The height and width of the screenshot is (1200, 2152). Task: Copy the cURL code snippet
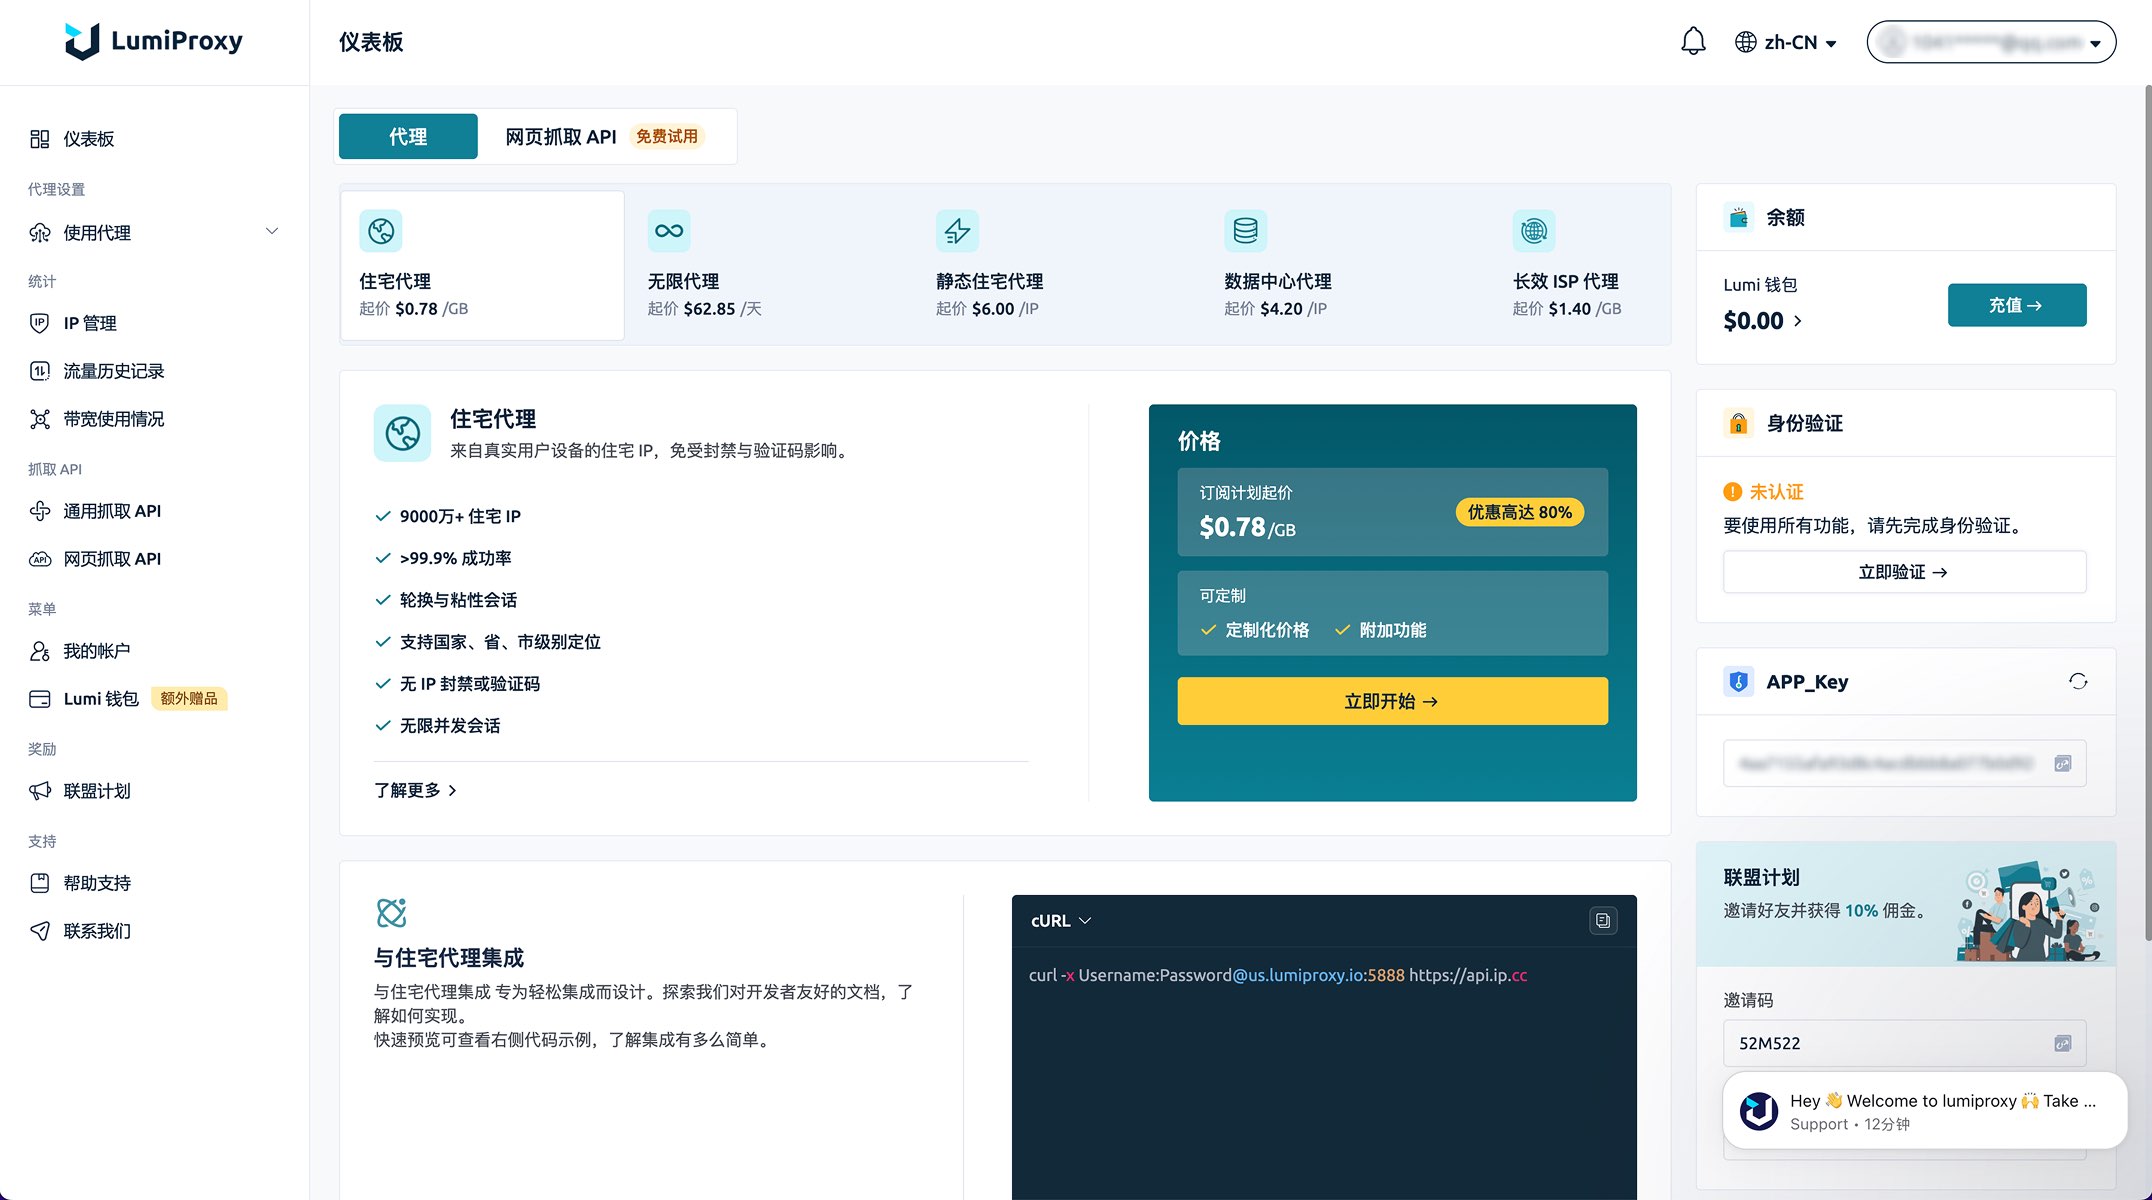click(1603, 921)
